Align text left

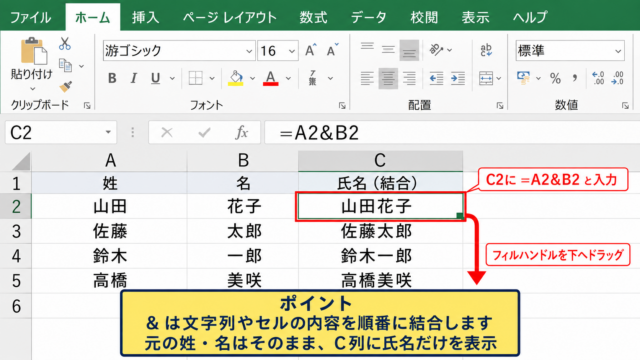367,78
